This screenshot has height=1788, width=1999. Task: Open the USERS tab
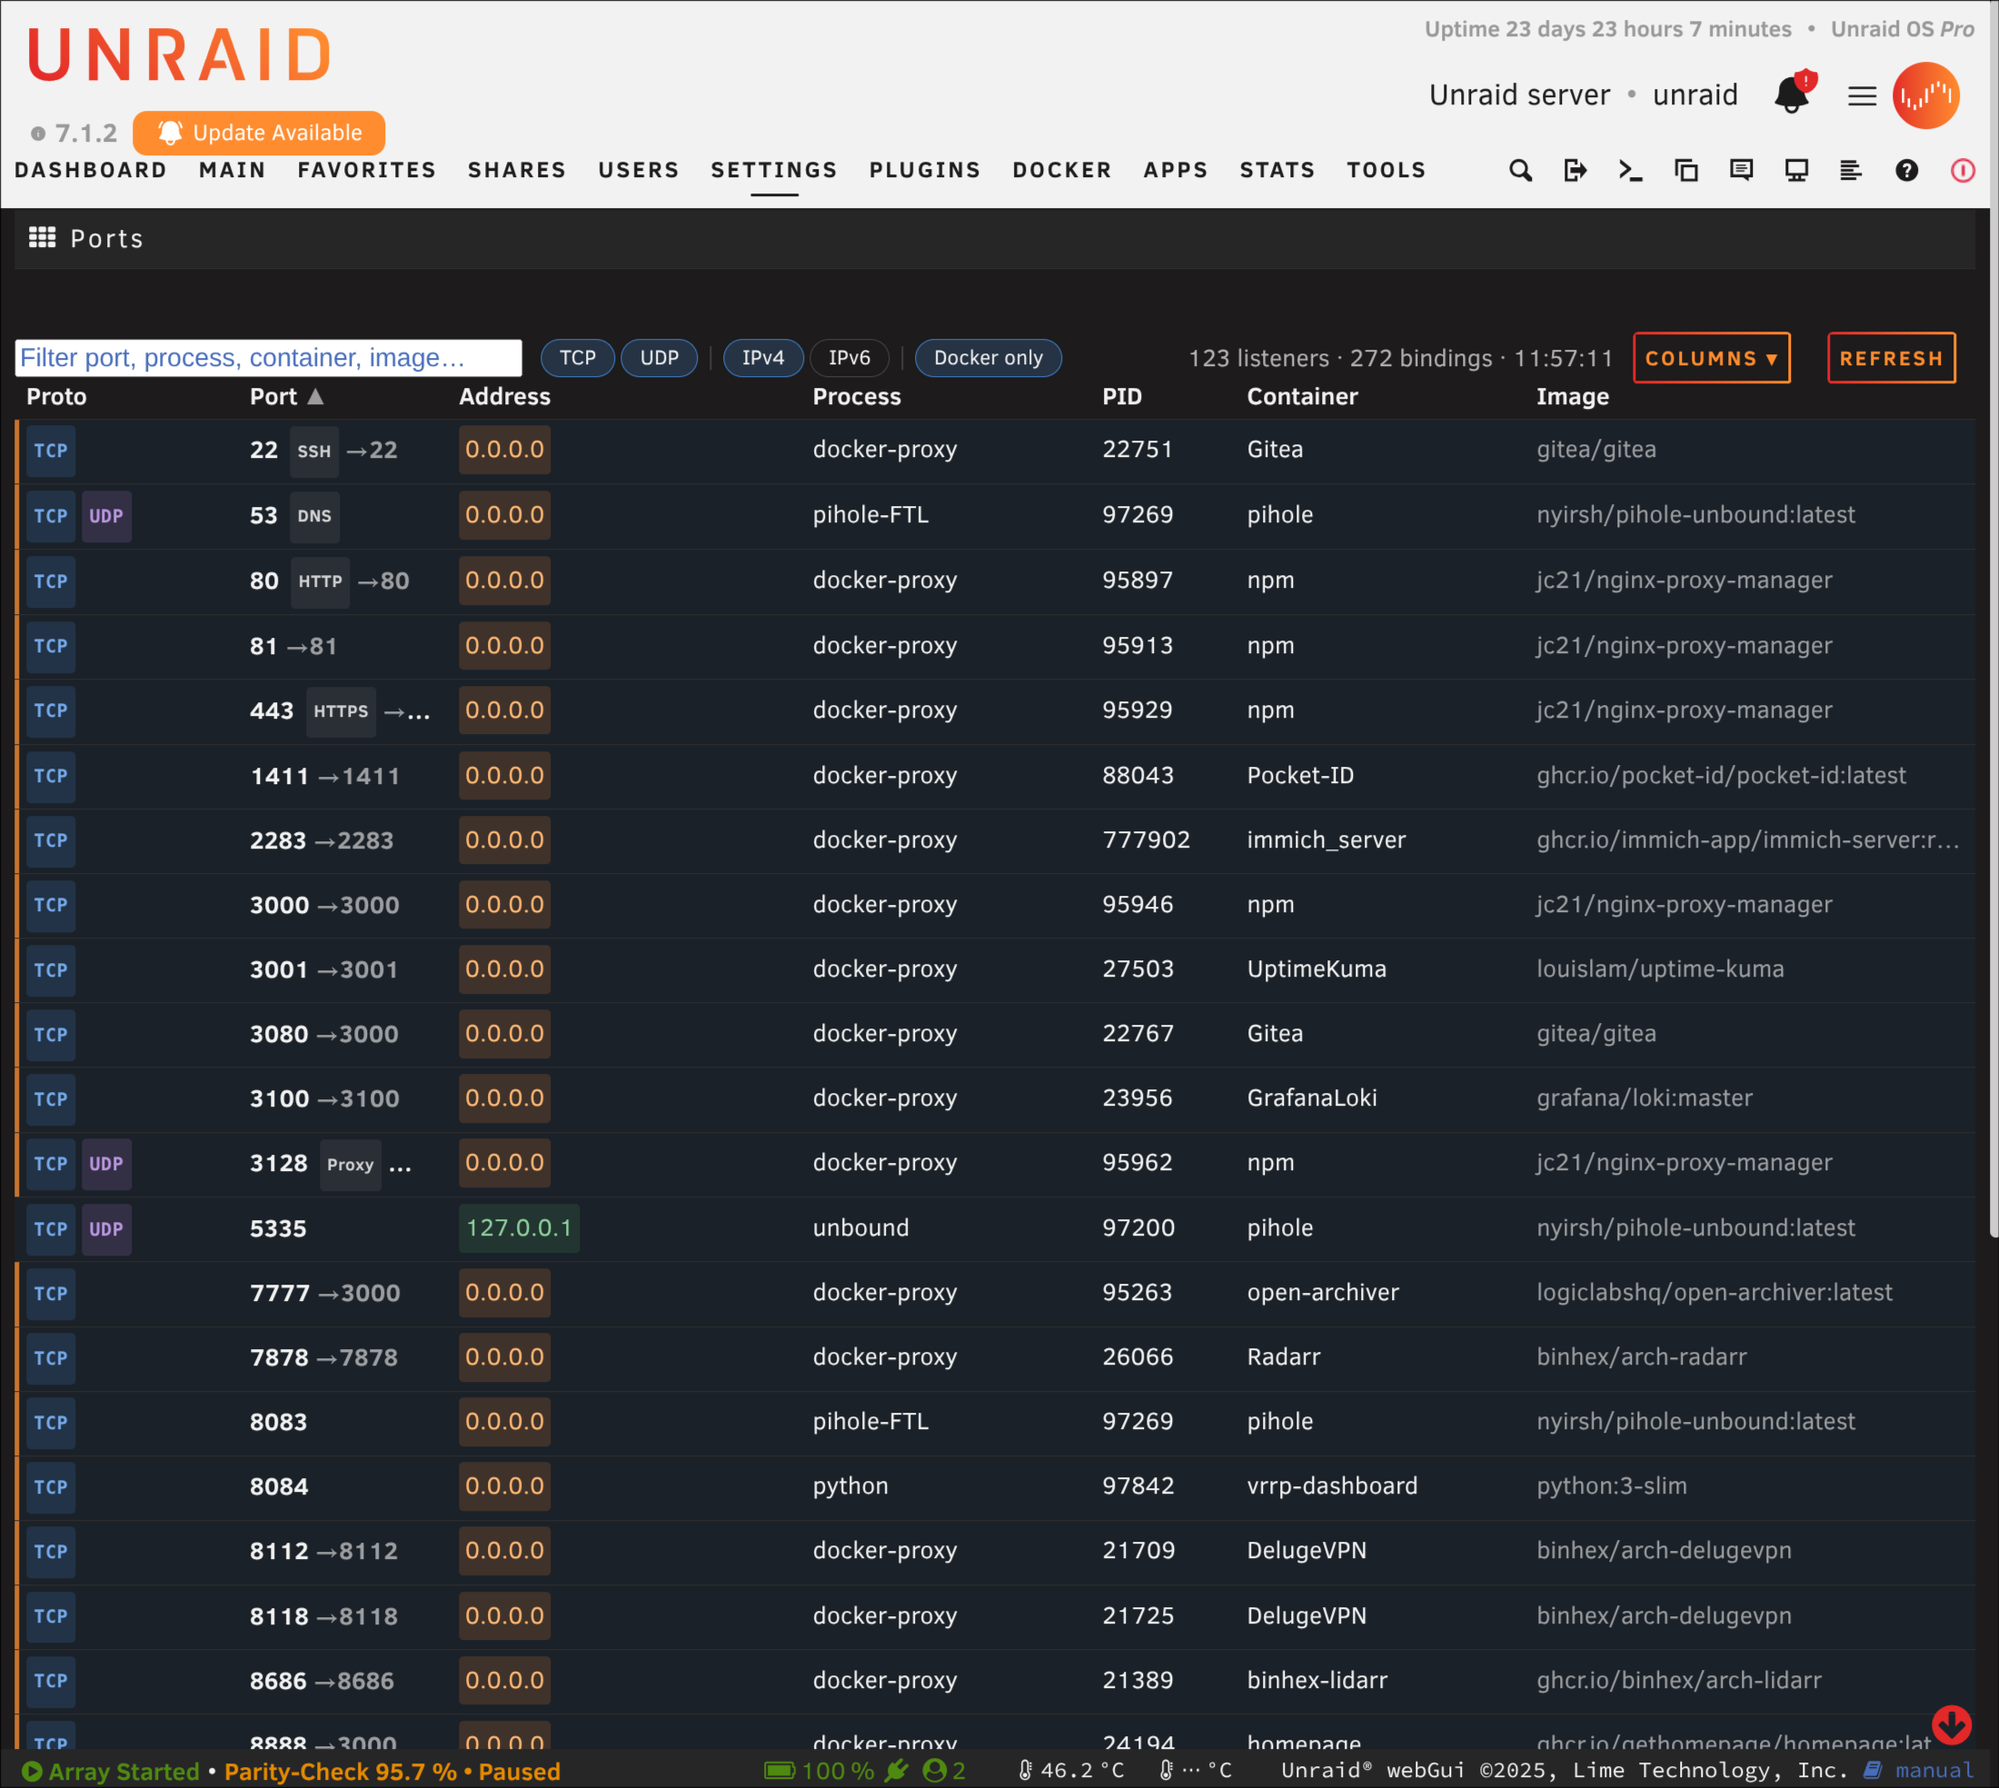click(639, 170)
